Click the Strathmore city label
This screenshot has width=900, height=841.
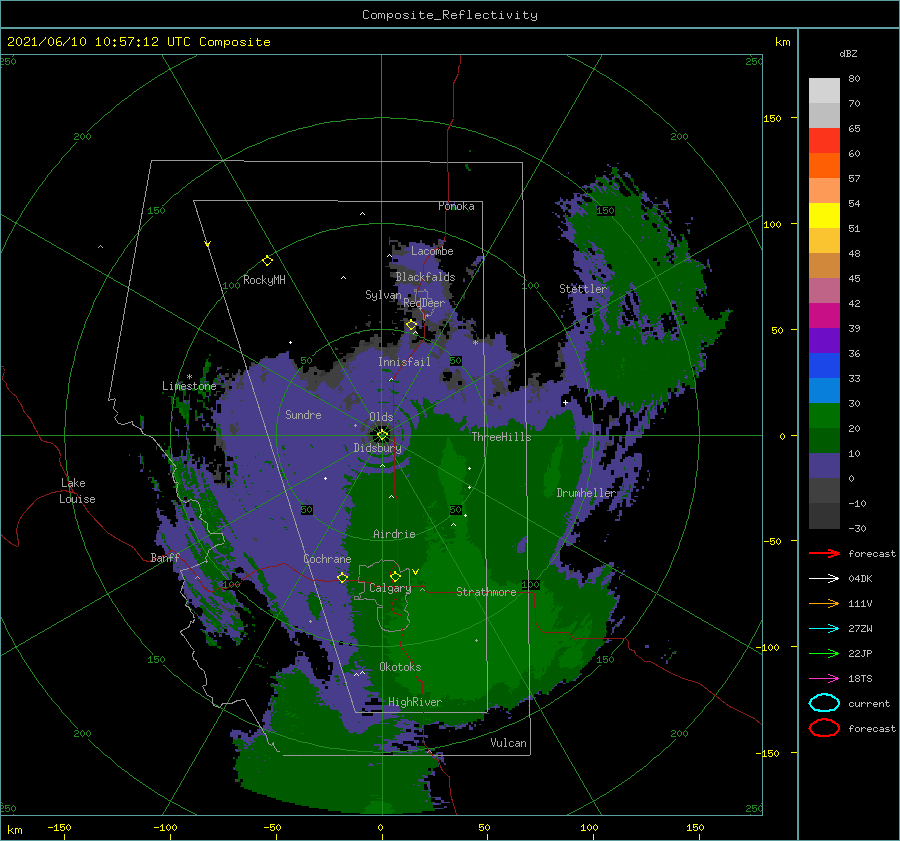[486, 592]
